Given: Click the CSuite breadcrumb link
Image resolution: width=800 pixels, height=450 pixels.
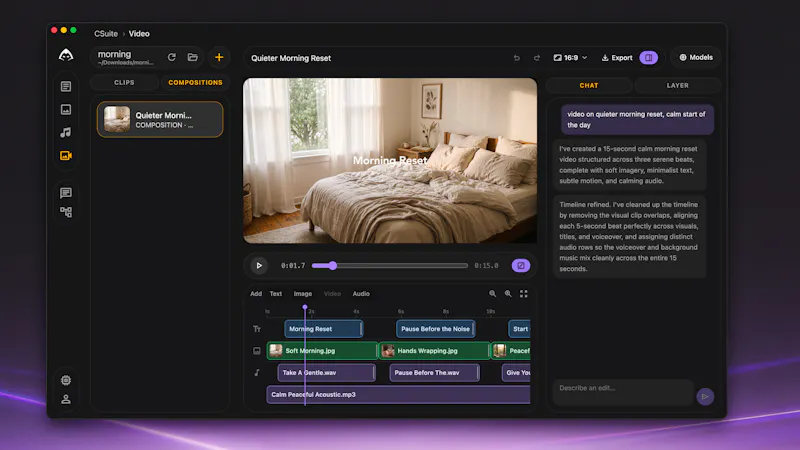Looking at the screenshot, I should pyautogui.click(x=106, y=34).
